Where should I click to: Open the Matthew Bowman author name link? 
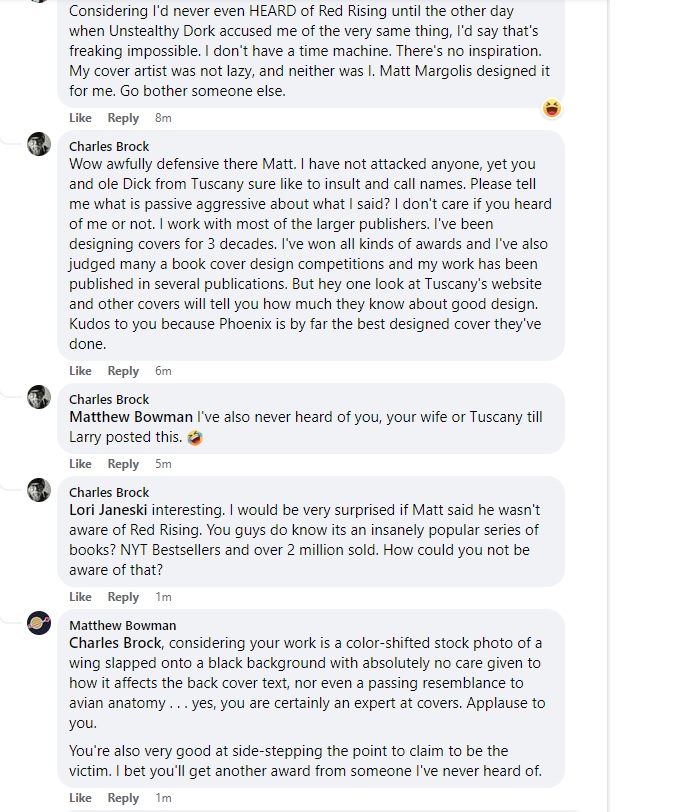point(122,626)
